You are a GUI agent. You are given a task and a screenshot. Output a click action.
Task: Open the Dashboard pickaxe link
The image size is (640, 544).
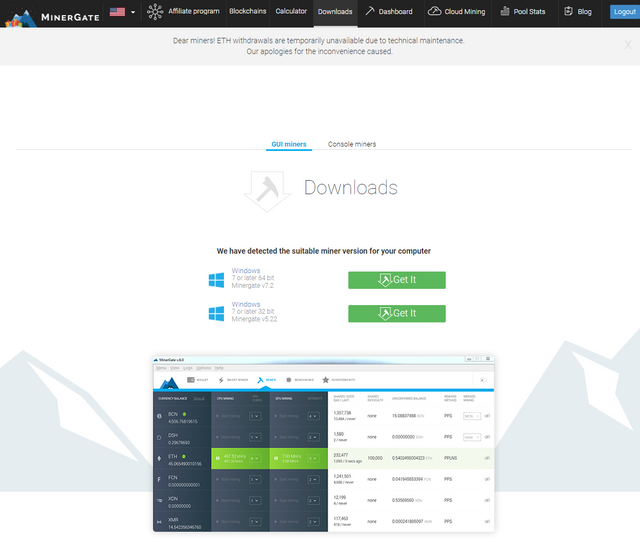(389, 11)
